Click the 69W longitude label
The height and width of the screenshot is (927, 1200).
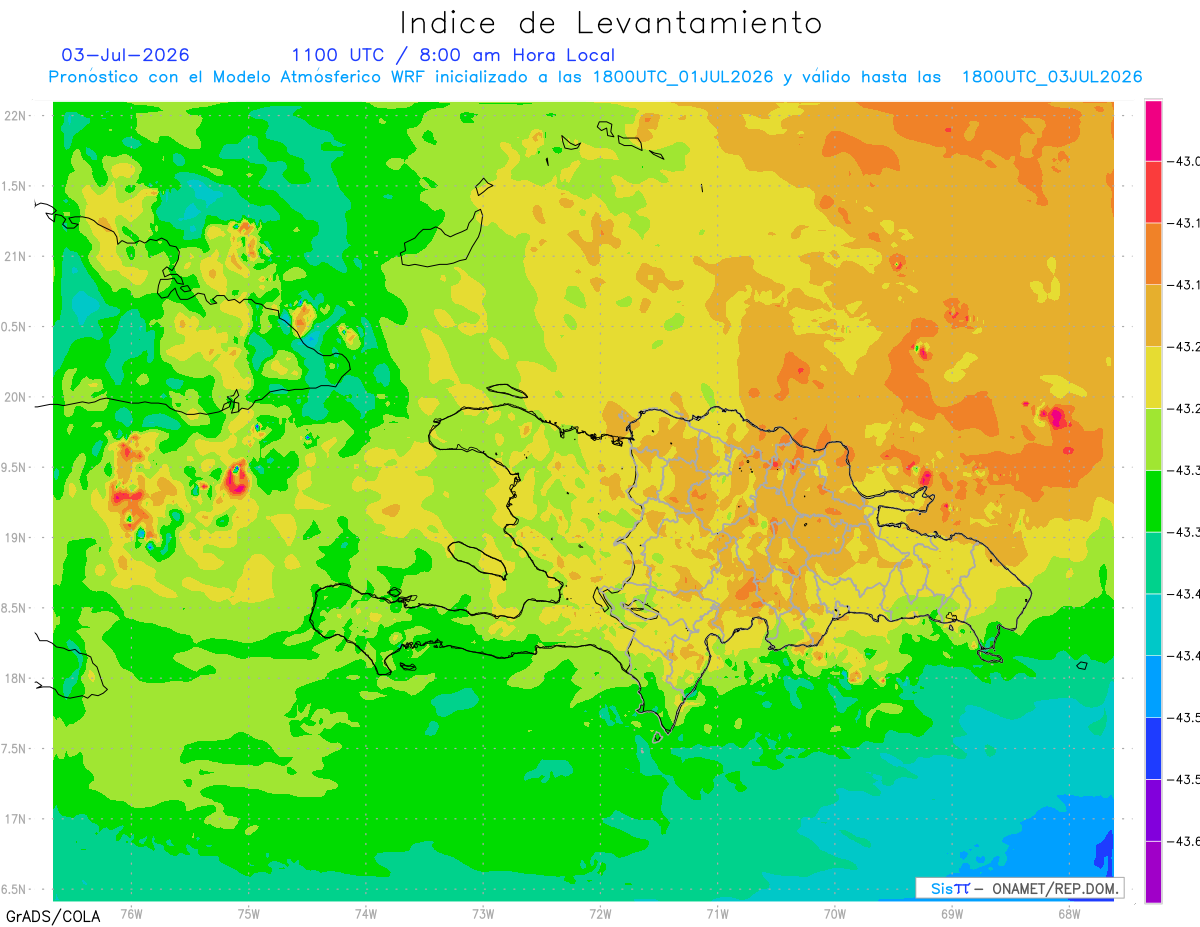click(952, 913)
